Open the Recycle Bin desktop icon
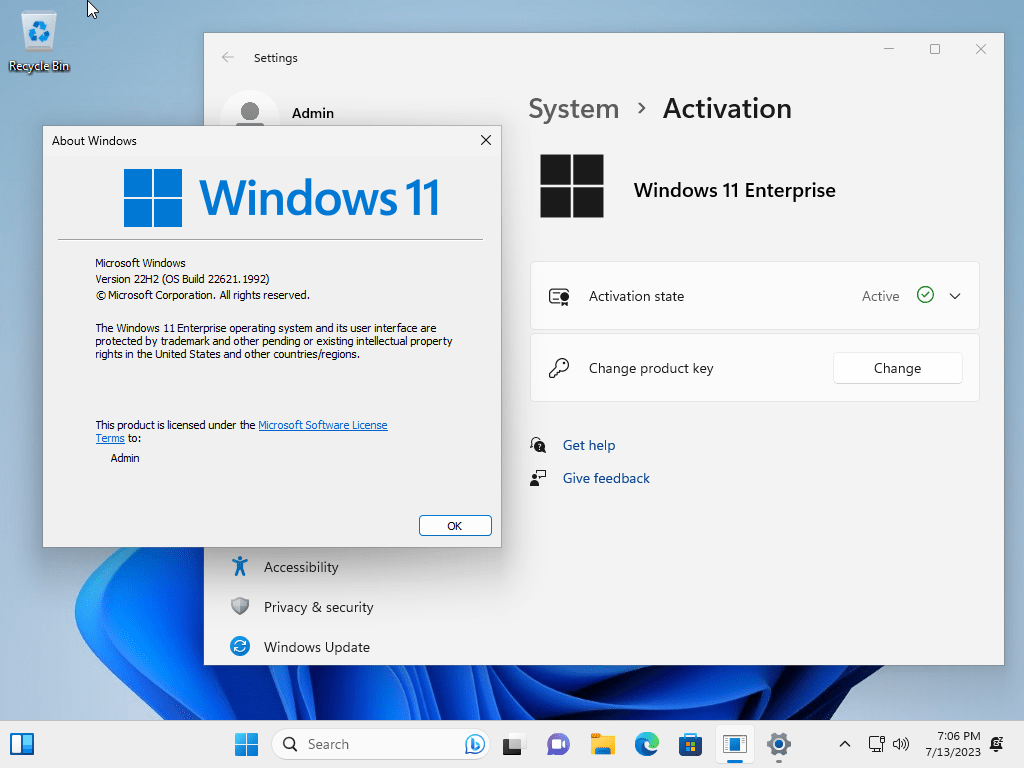Viewport: 1024px width, 768px height. (x=39, y=42)
